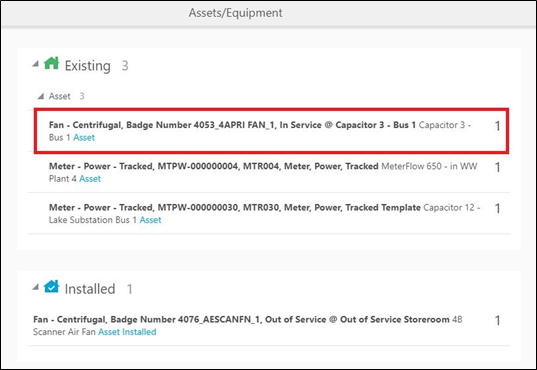This screenshot has width=537, height=370.
Task: Open the Asset Installed link
Action: (x=127, y=332)
